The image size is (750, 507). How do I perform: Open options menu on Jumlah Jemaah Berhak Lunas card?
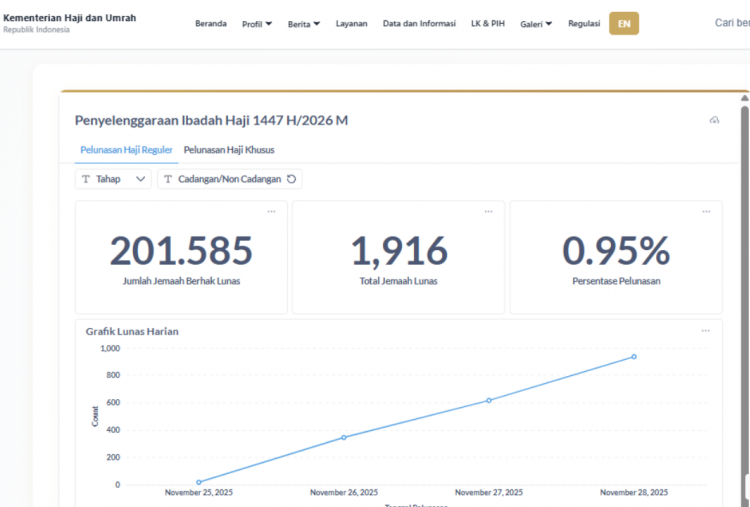271,211
